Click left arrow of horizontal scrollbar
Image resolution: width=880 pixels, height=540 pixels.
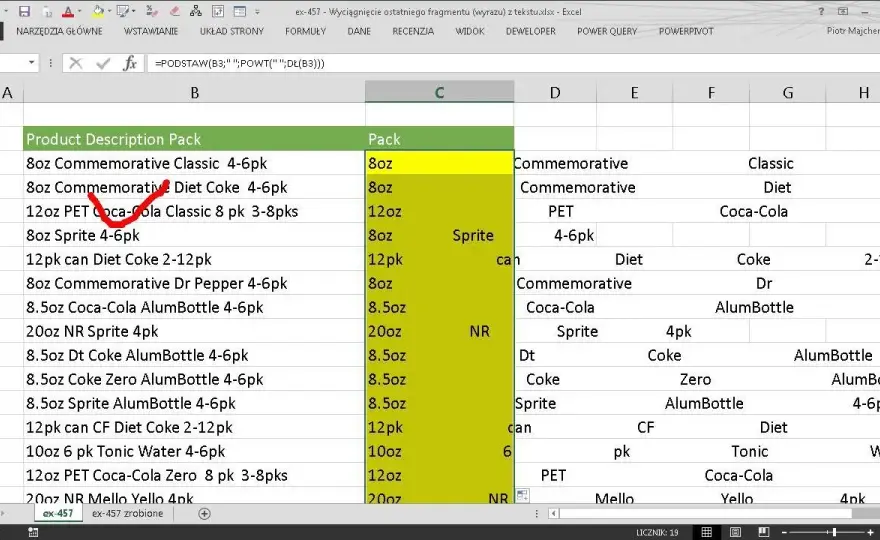click(553, 513)
